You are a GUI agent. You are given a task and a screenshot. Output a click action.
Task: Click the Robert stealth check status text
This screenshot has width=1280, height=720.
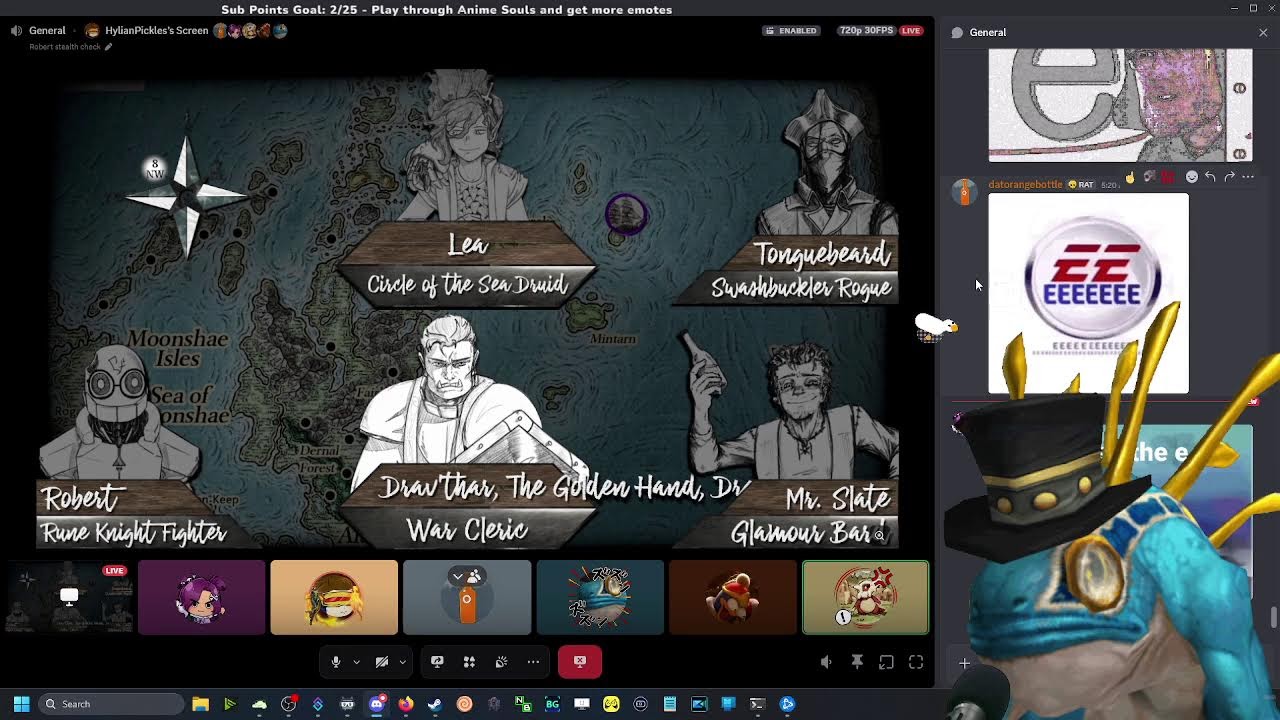point(65,47)
